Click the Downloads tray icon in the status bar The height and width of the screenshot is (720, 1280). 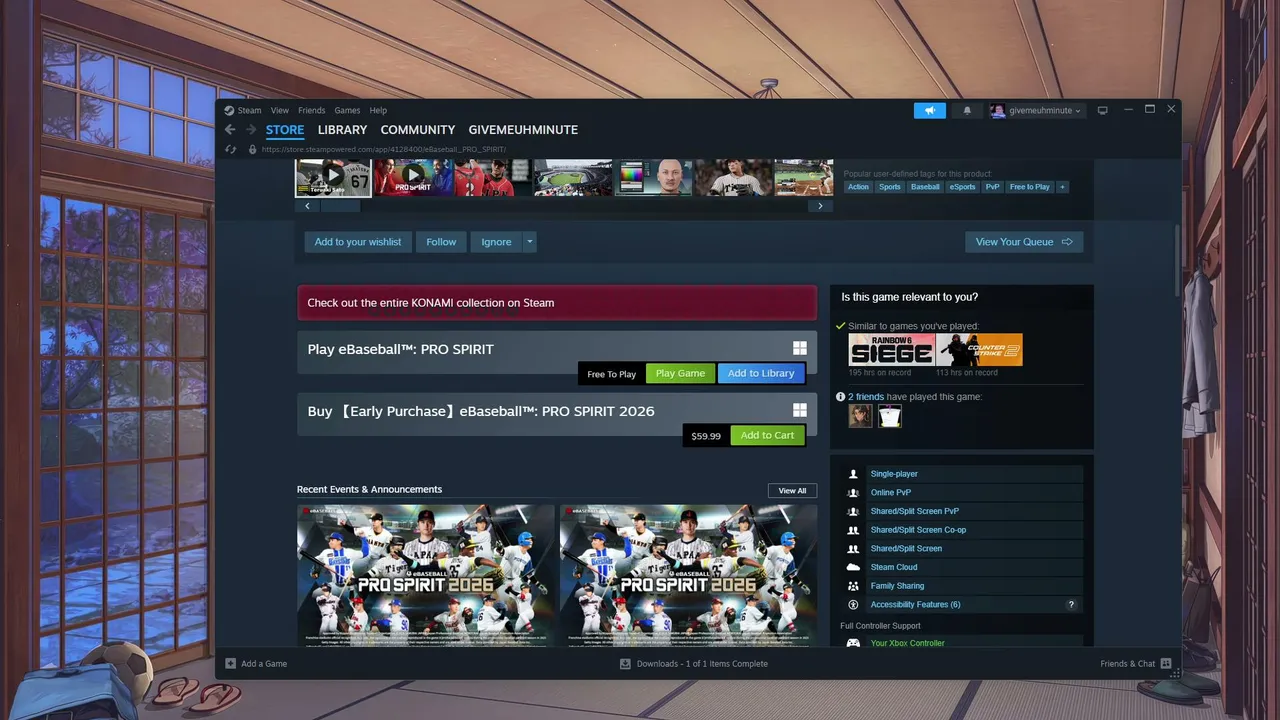pyautogui.click(x=625, y=663)
